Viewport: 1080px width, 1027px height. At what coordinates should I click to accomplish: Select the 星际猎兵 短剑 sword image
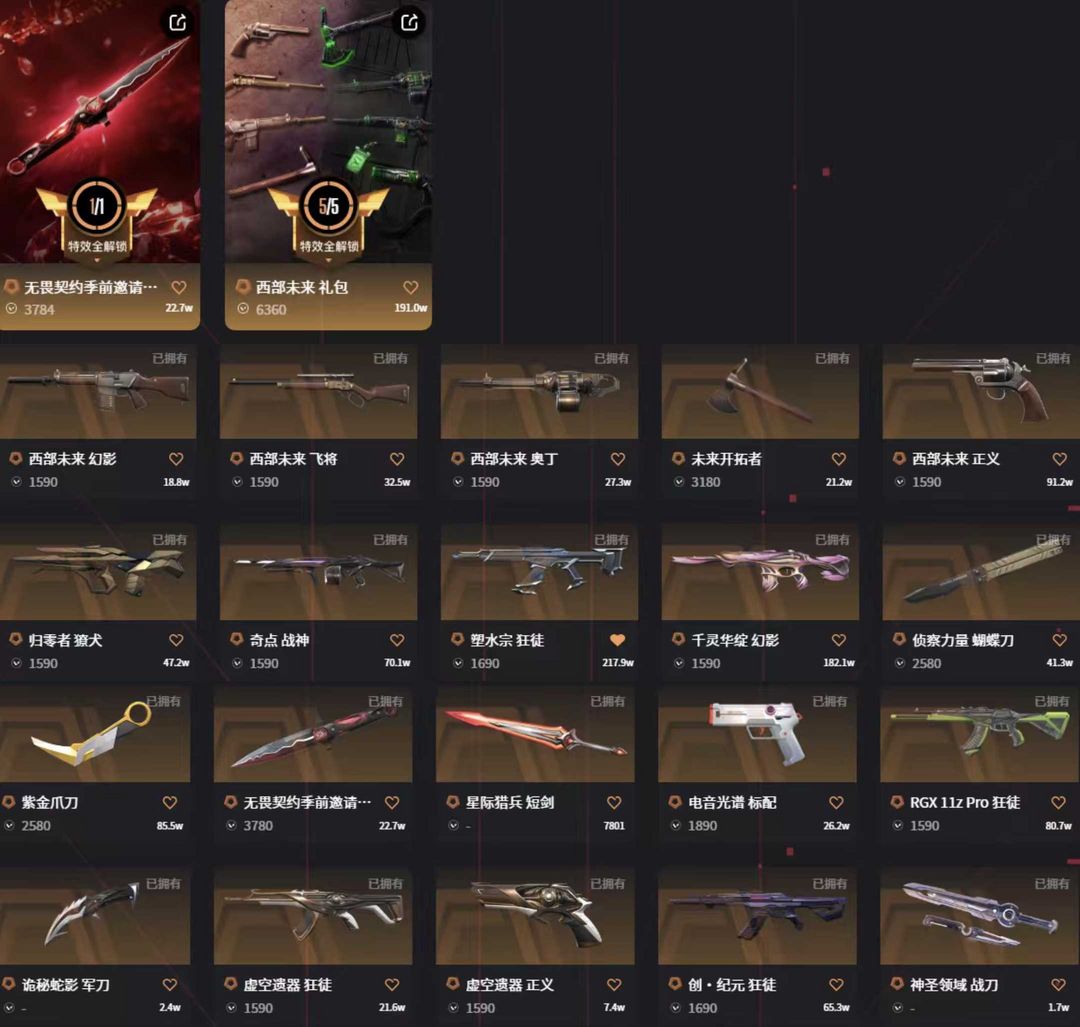534,734
